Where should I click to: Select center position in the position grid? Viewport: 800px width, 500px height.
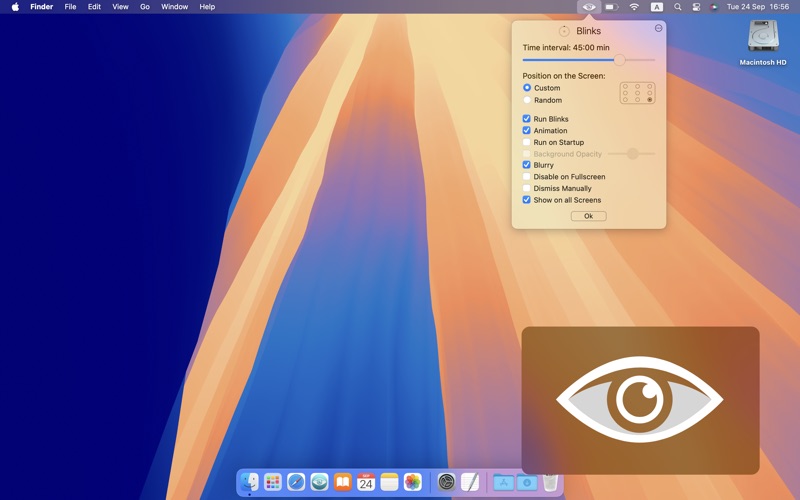[x=637, y=93]
